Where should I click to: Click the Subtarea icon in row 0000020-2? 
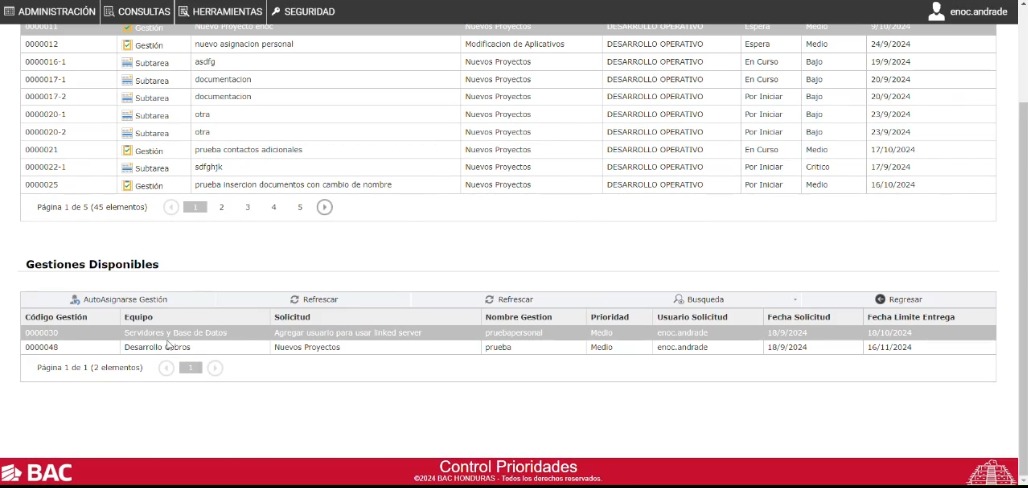[127, 133]
